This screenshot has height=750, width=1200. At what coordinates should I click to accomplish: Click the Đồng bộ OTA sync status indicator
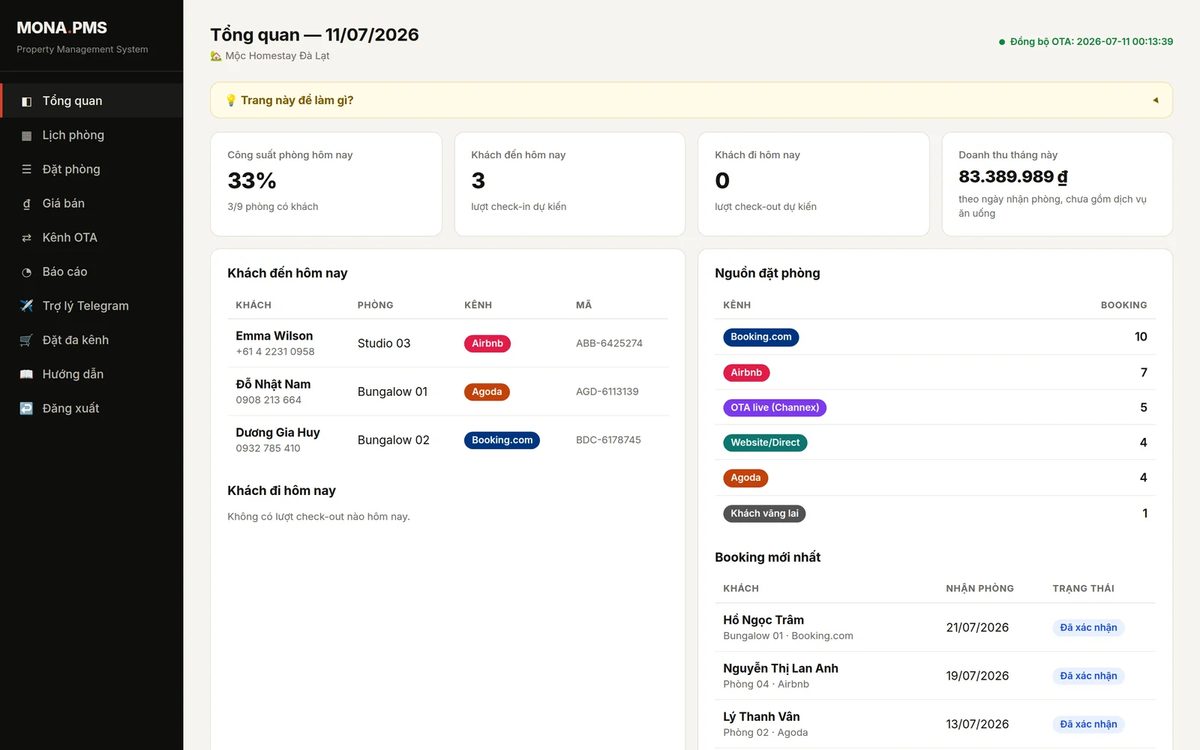[x=1085, y=42]
